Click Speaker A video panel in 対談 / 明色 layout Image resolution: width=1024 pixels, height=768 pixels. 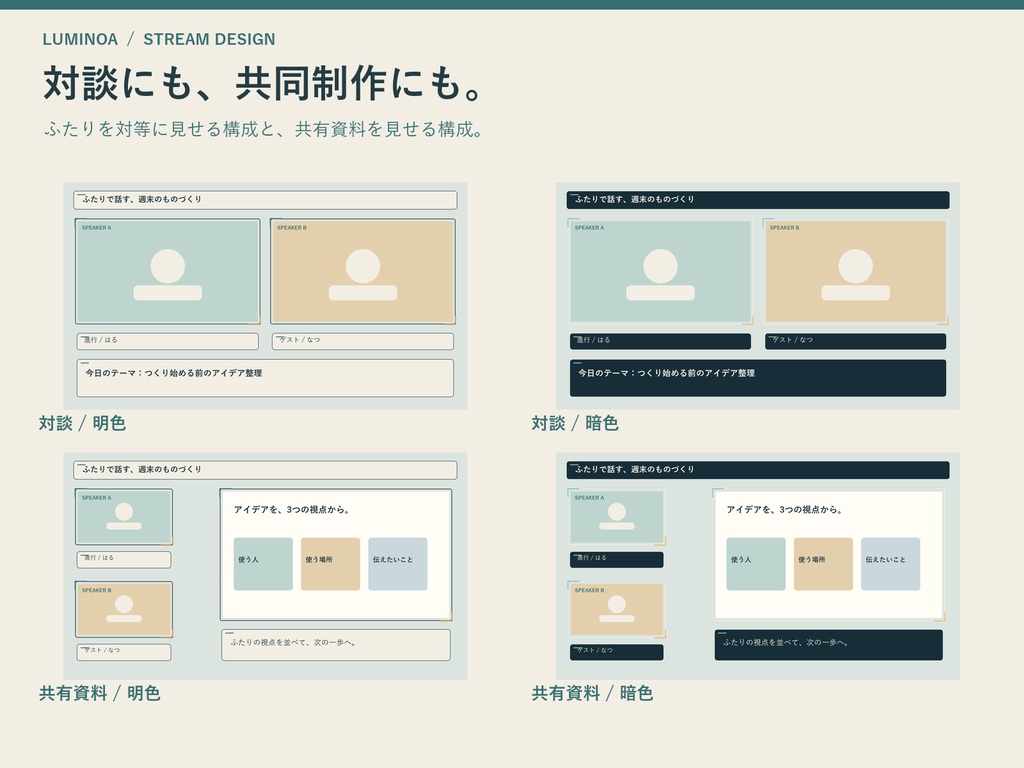point(168,272)
